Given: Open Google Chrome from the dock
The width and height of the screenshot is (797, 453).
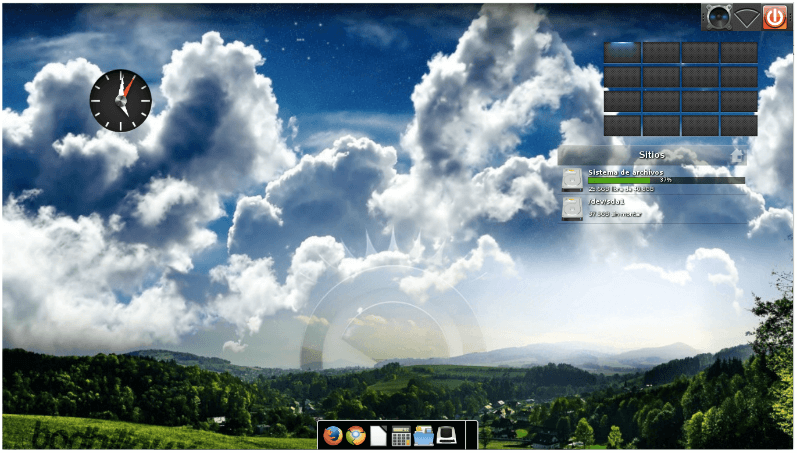Looking at the screenshot, I should (355, 436).
